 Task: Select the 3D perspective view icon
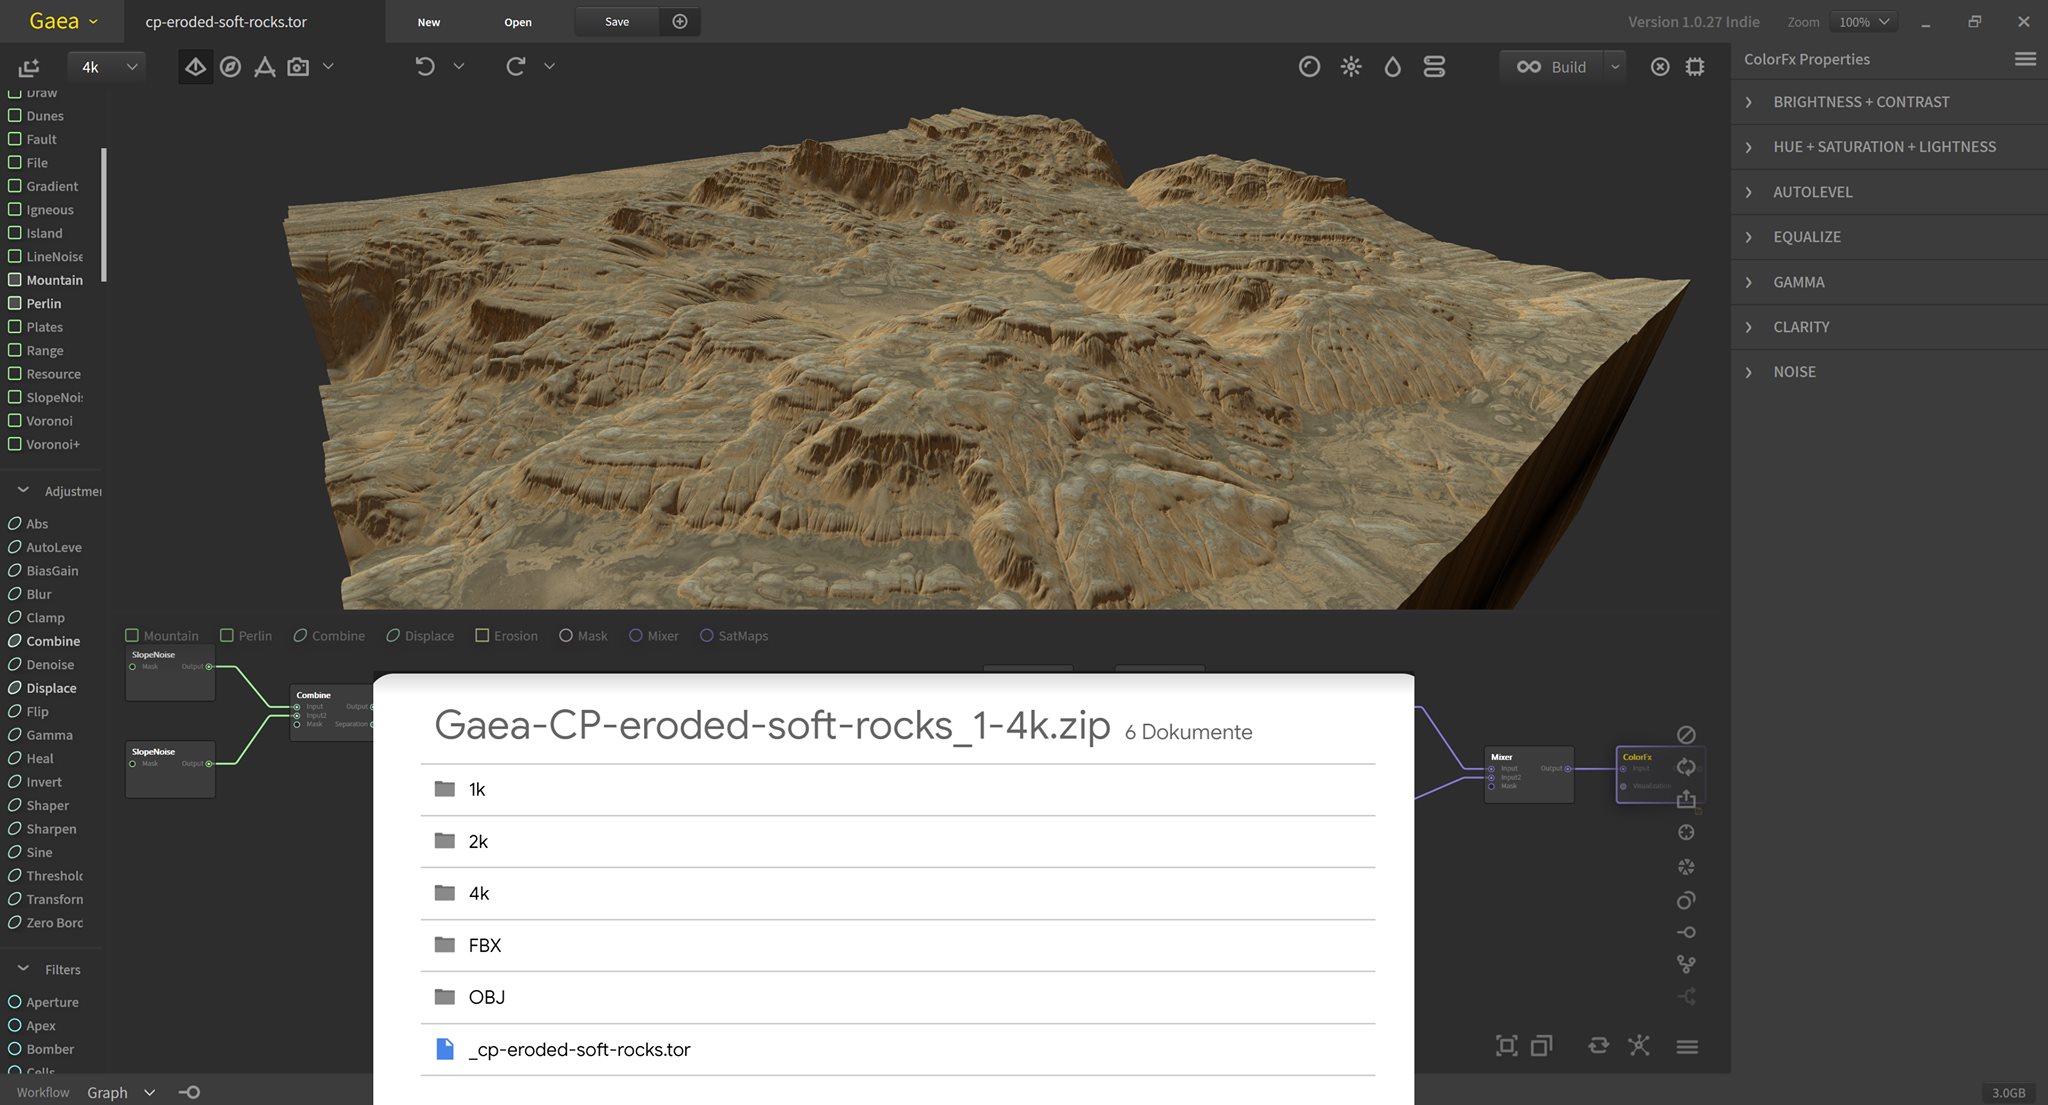coord(195,67)
